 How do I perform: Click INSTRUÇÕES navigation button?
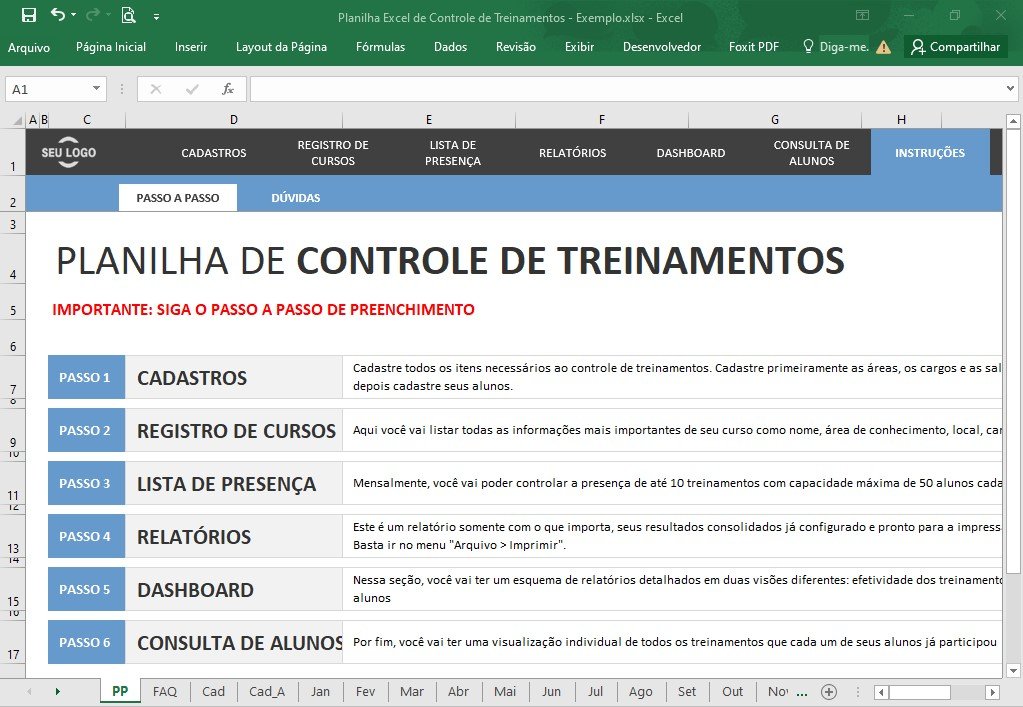pos(930,153)
